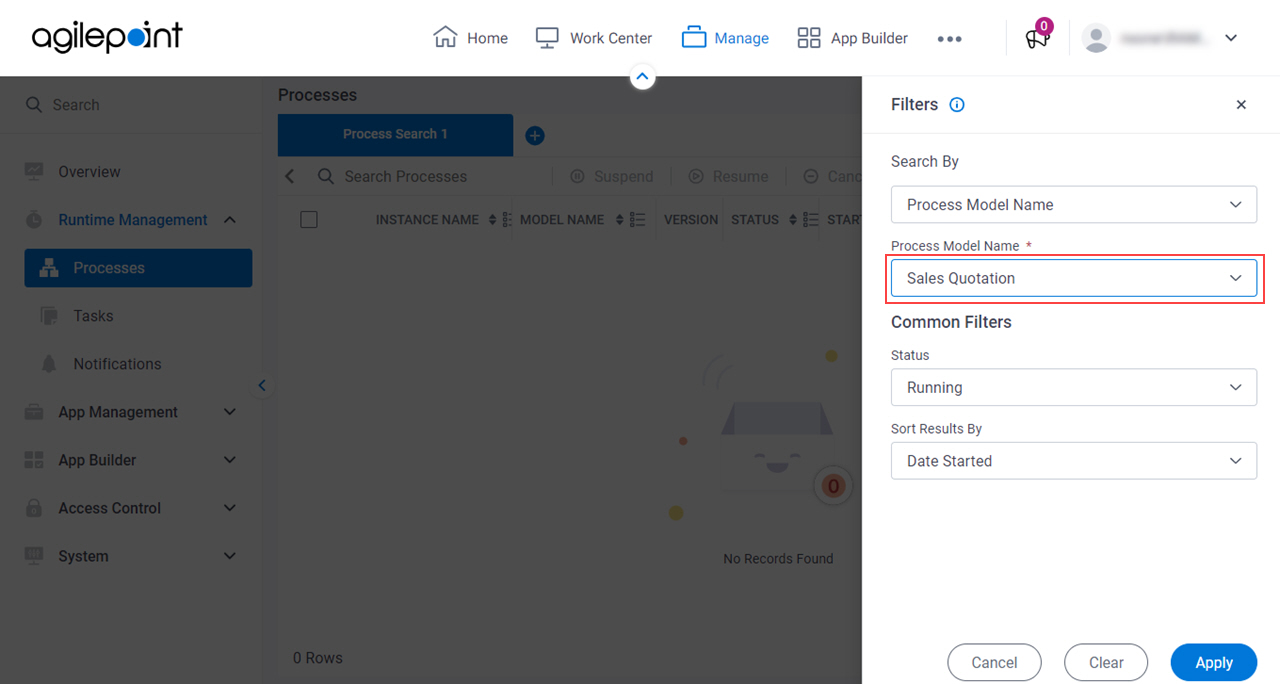Click the orange 0 counter badge
Viewport: 1280px width, 684px height.
[x=832, y=487]
